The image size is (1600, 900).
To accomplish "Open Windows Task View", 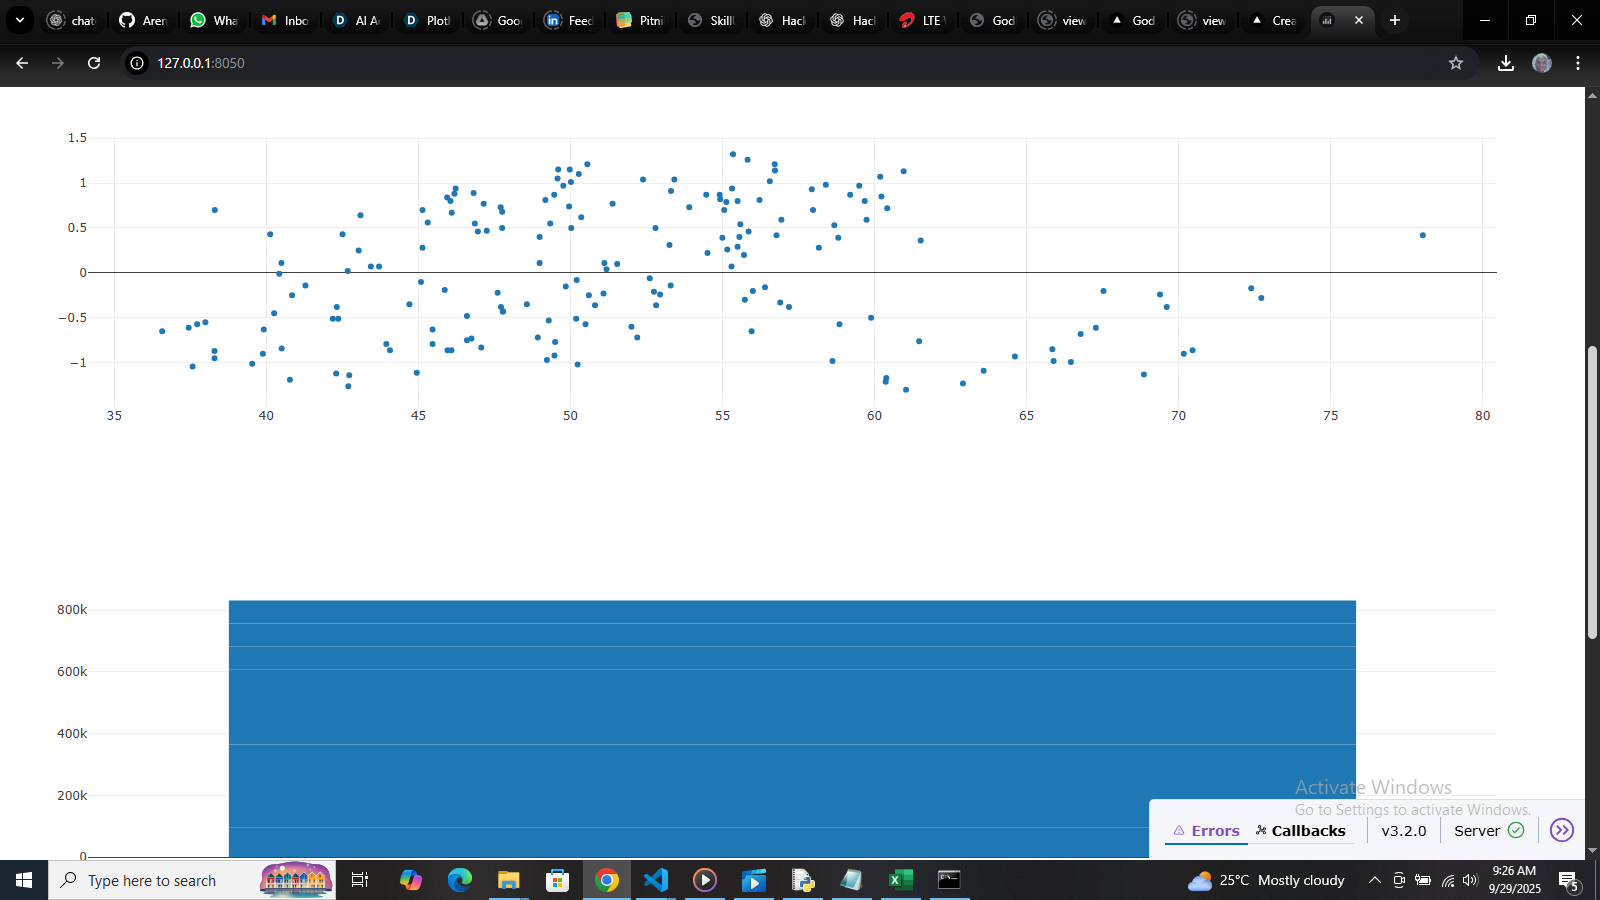I will (360, 880).
